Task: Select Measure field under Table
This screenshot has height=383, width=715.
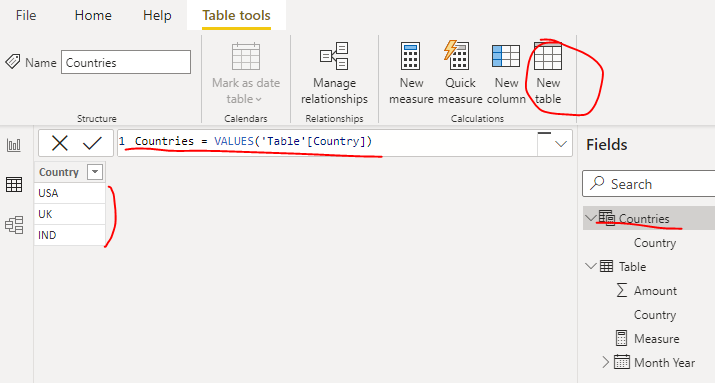Action: point(657,339)
